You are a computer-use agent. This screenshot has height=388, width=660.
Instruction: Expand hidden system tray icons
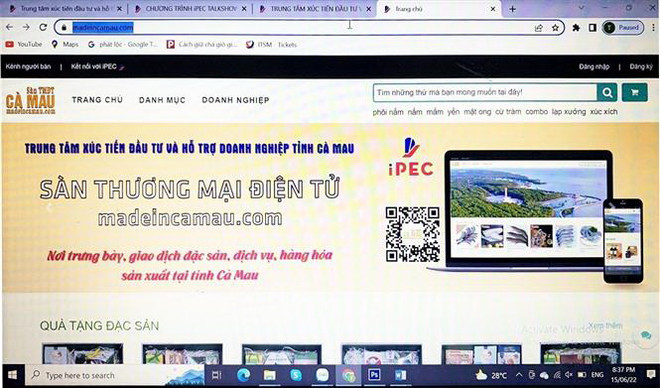(x=519, y=375)
